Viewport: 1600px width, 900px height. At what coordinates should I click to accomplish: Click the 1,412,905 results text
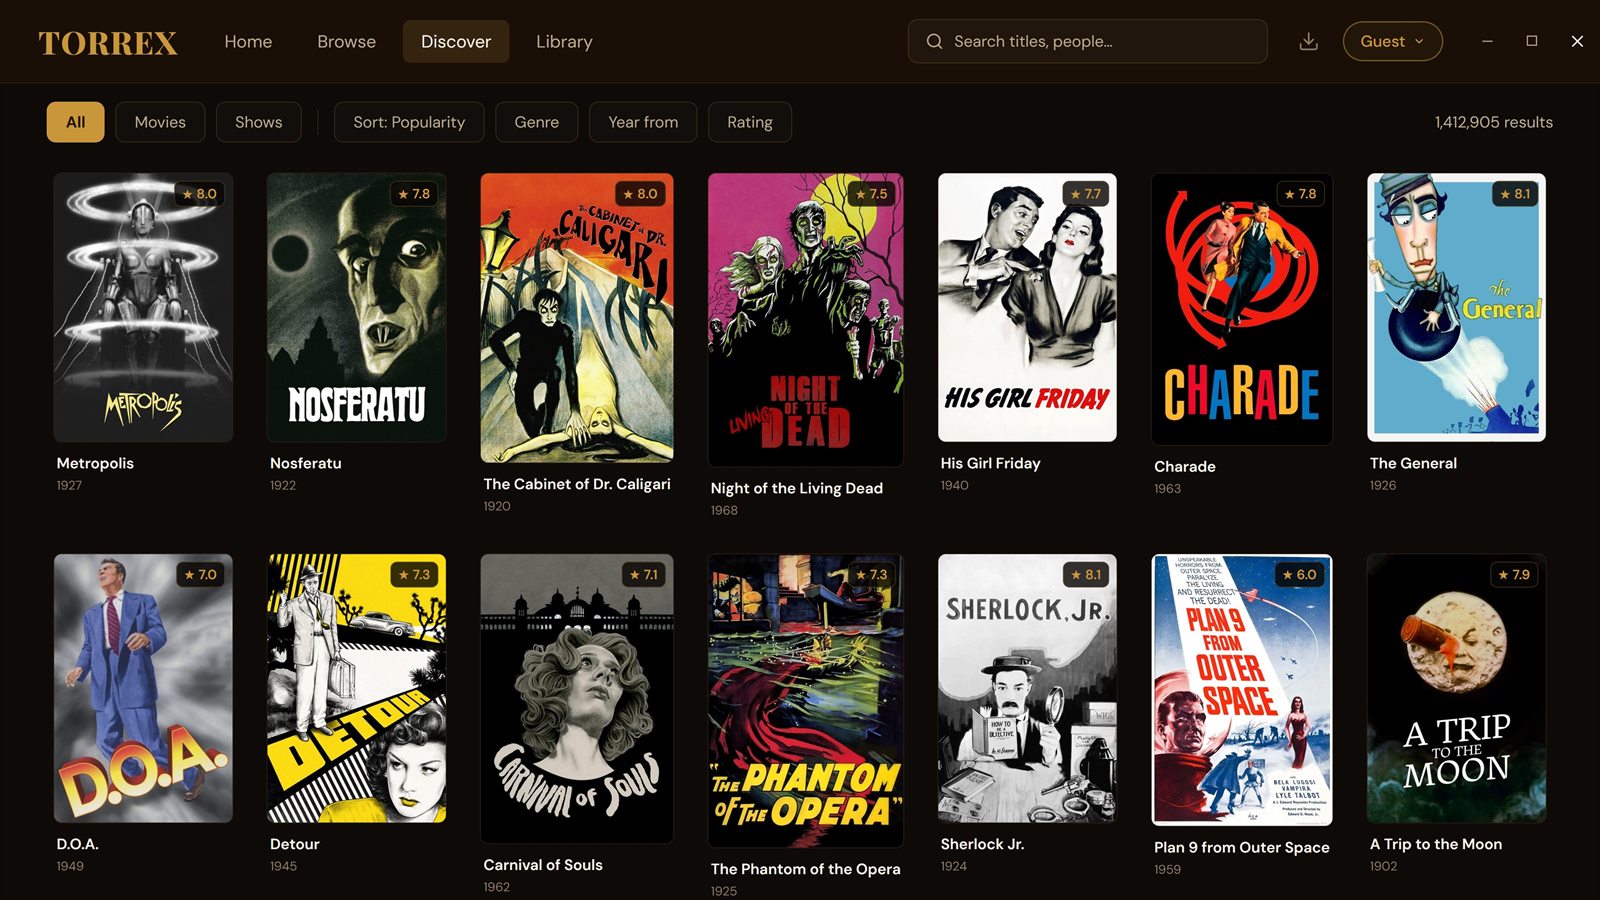1494,122
